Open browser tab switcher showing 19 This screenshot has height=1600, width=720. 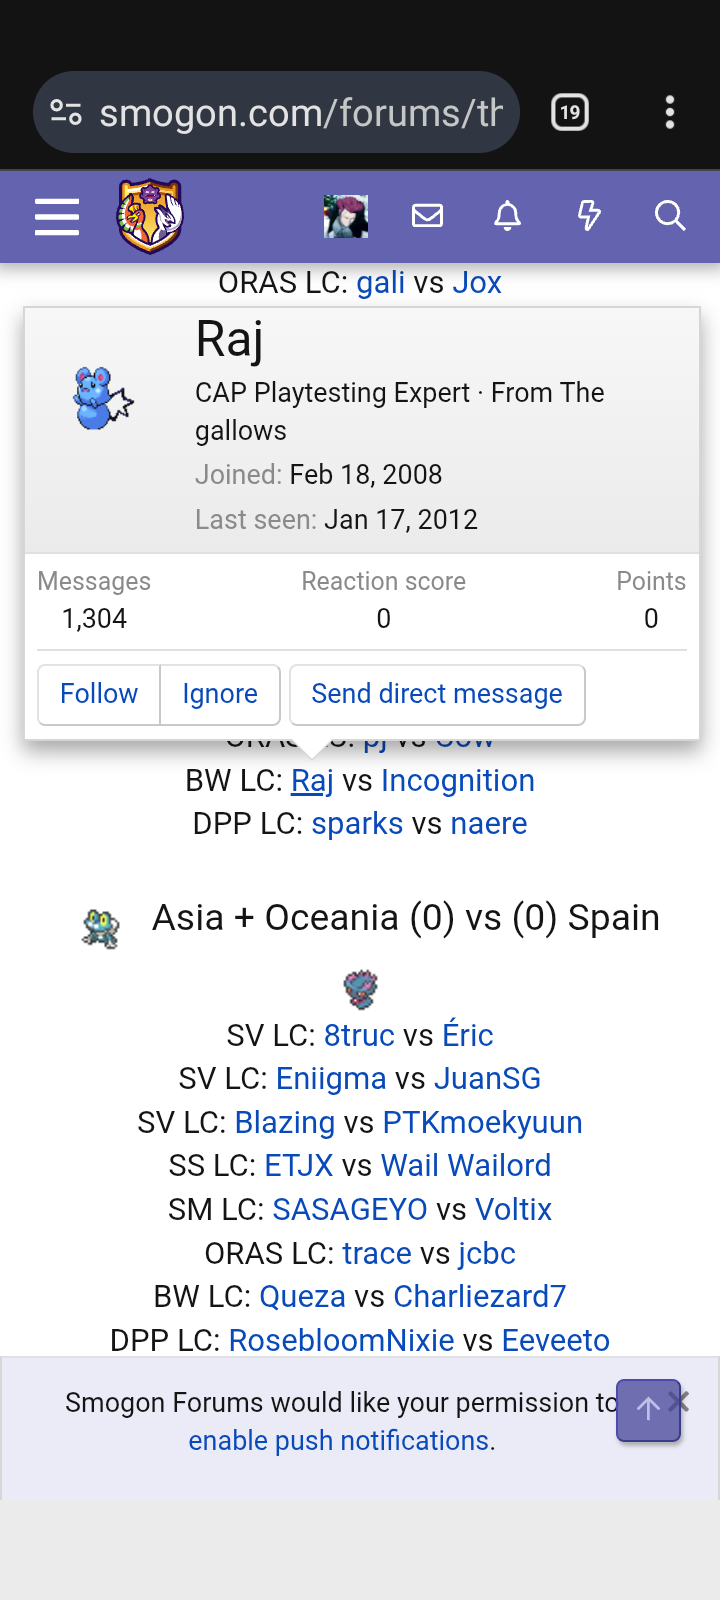pyautogui.click(x=570, y=112)
